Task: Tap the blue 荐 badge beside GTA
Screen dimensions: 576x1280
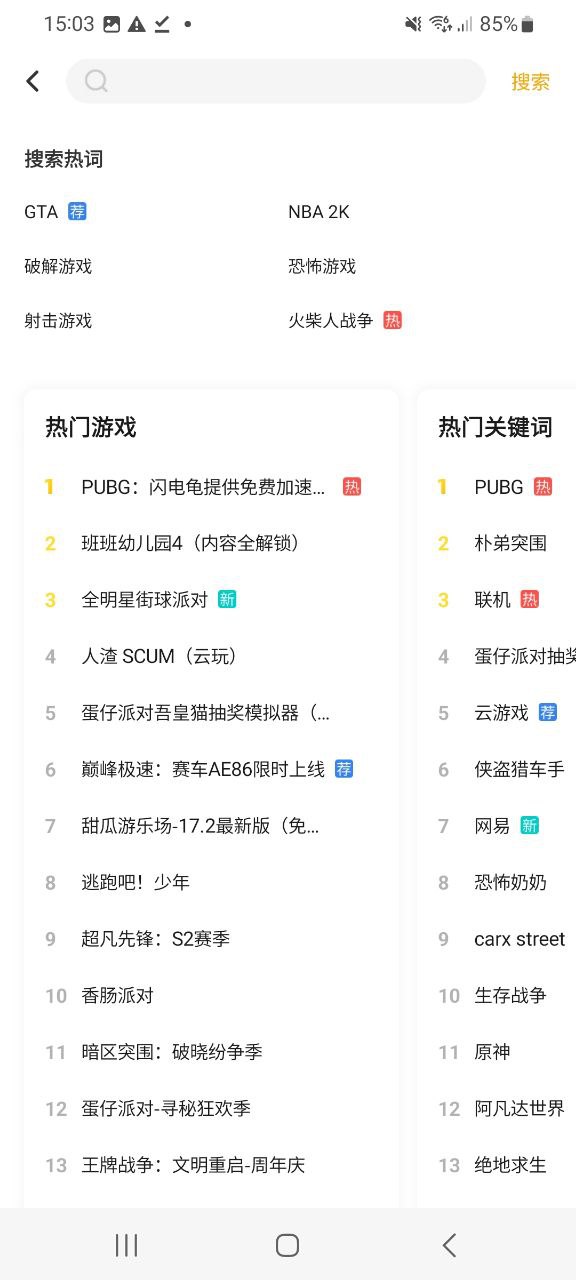Action: click(x=77, y=211)
